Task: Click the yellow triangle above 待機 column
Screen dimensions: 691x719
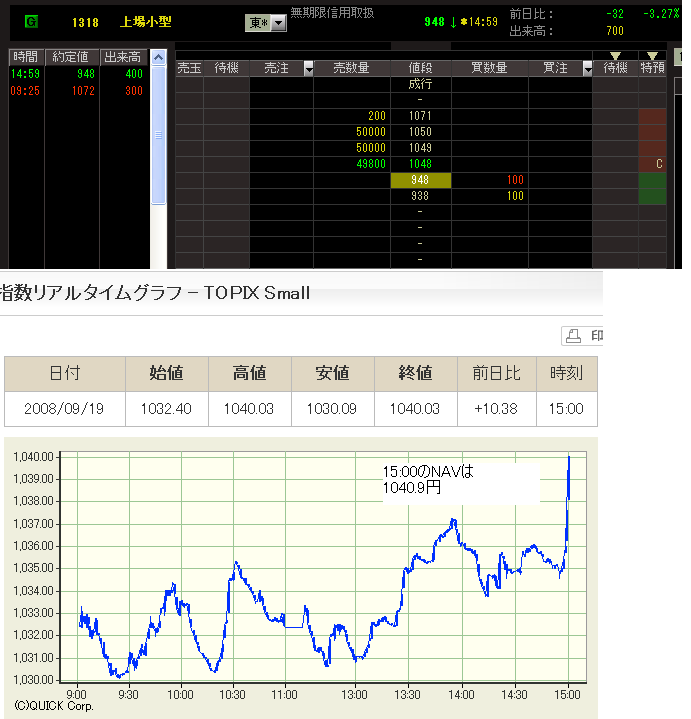Action: (x=615, y=56)
